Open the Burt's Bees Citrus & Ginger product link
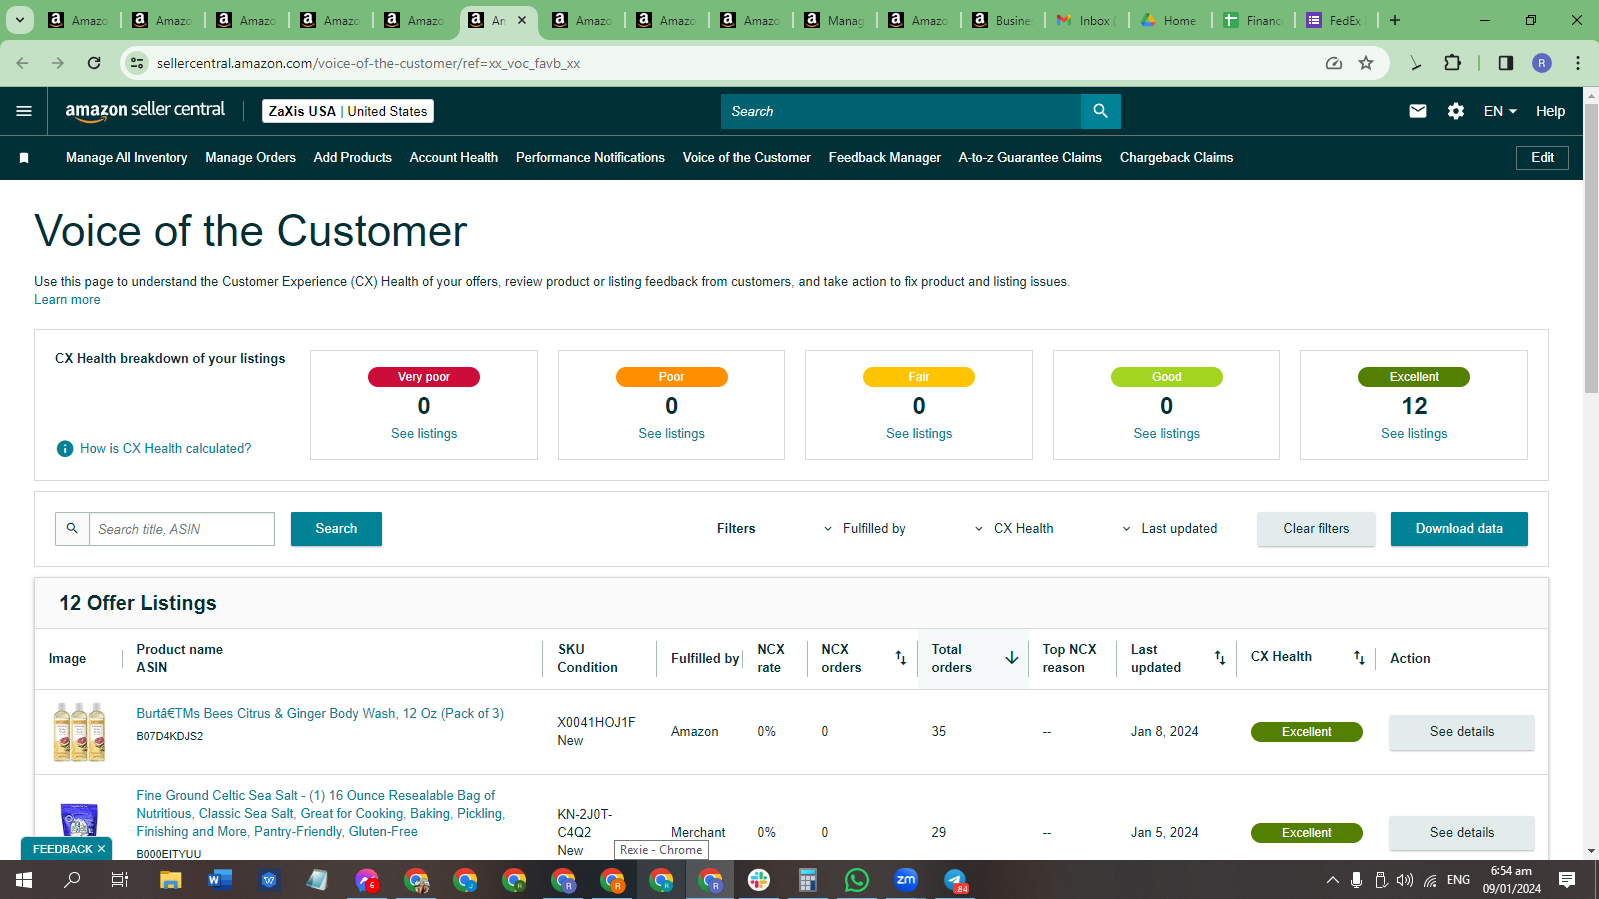This screenshot has height=899, width=1599. (320, 714)
